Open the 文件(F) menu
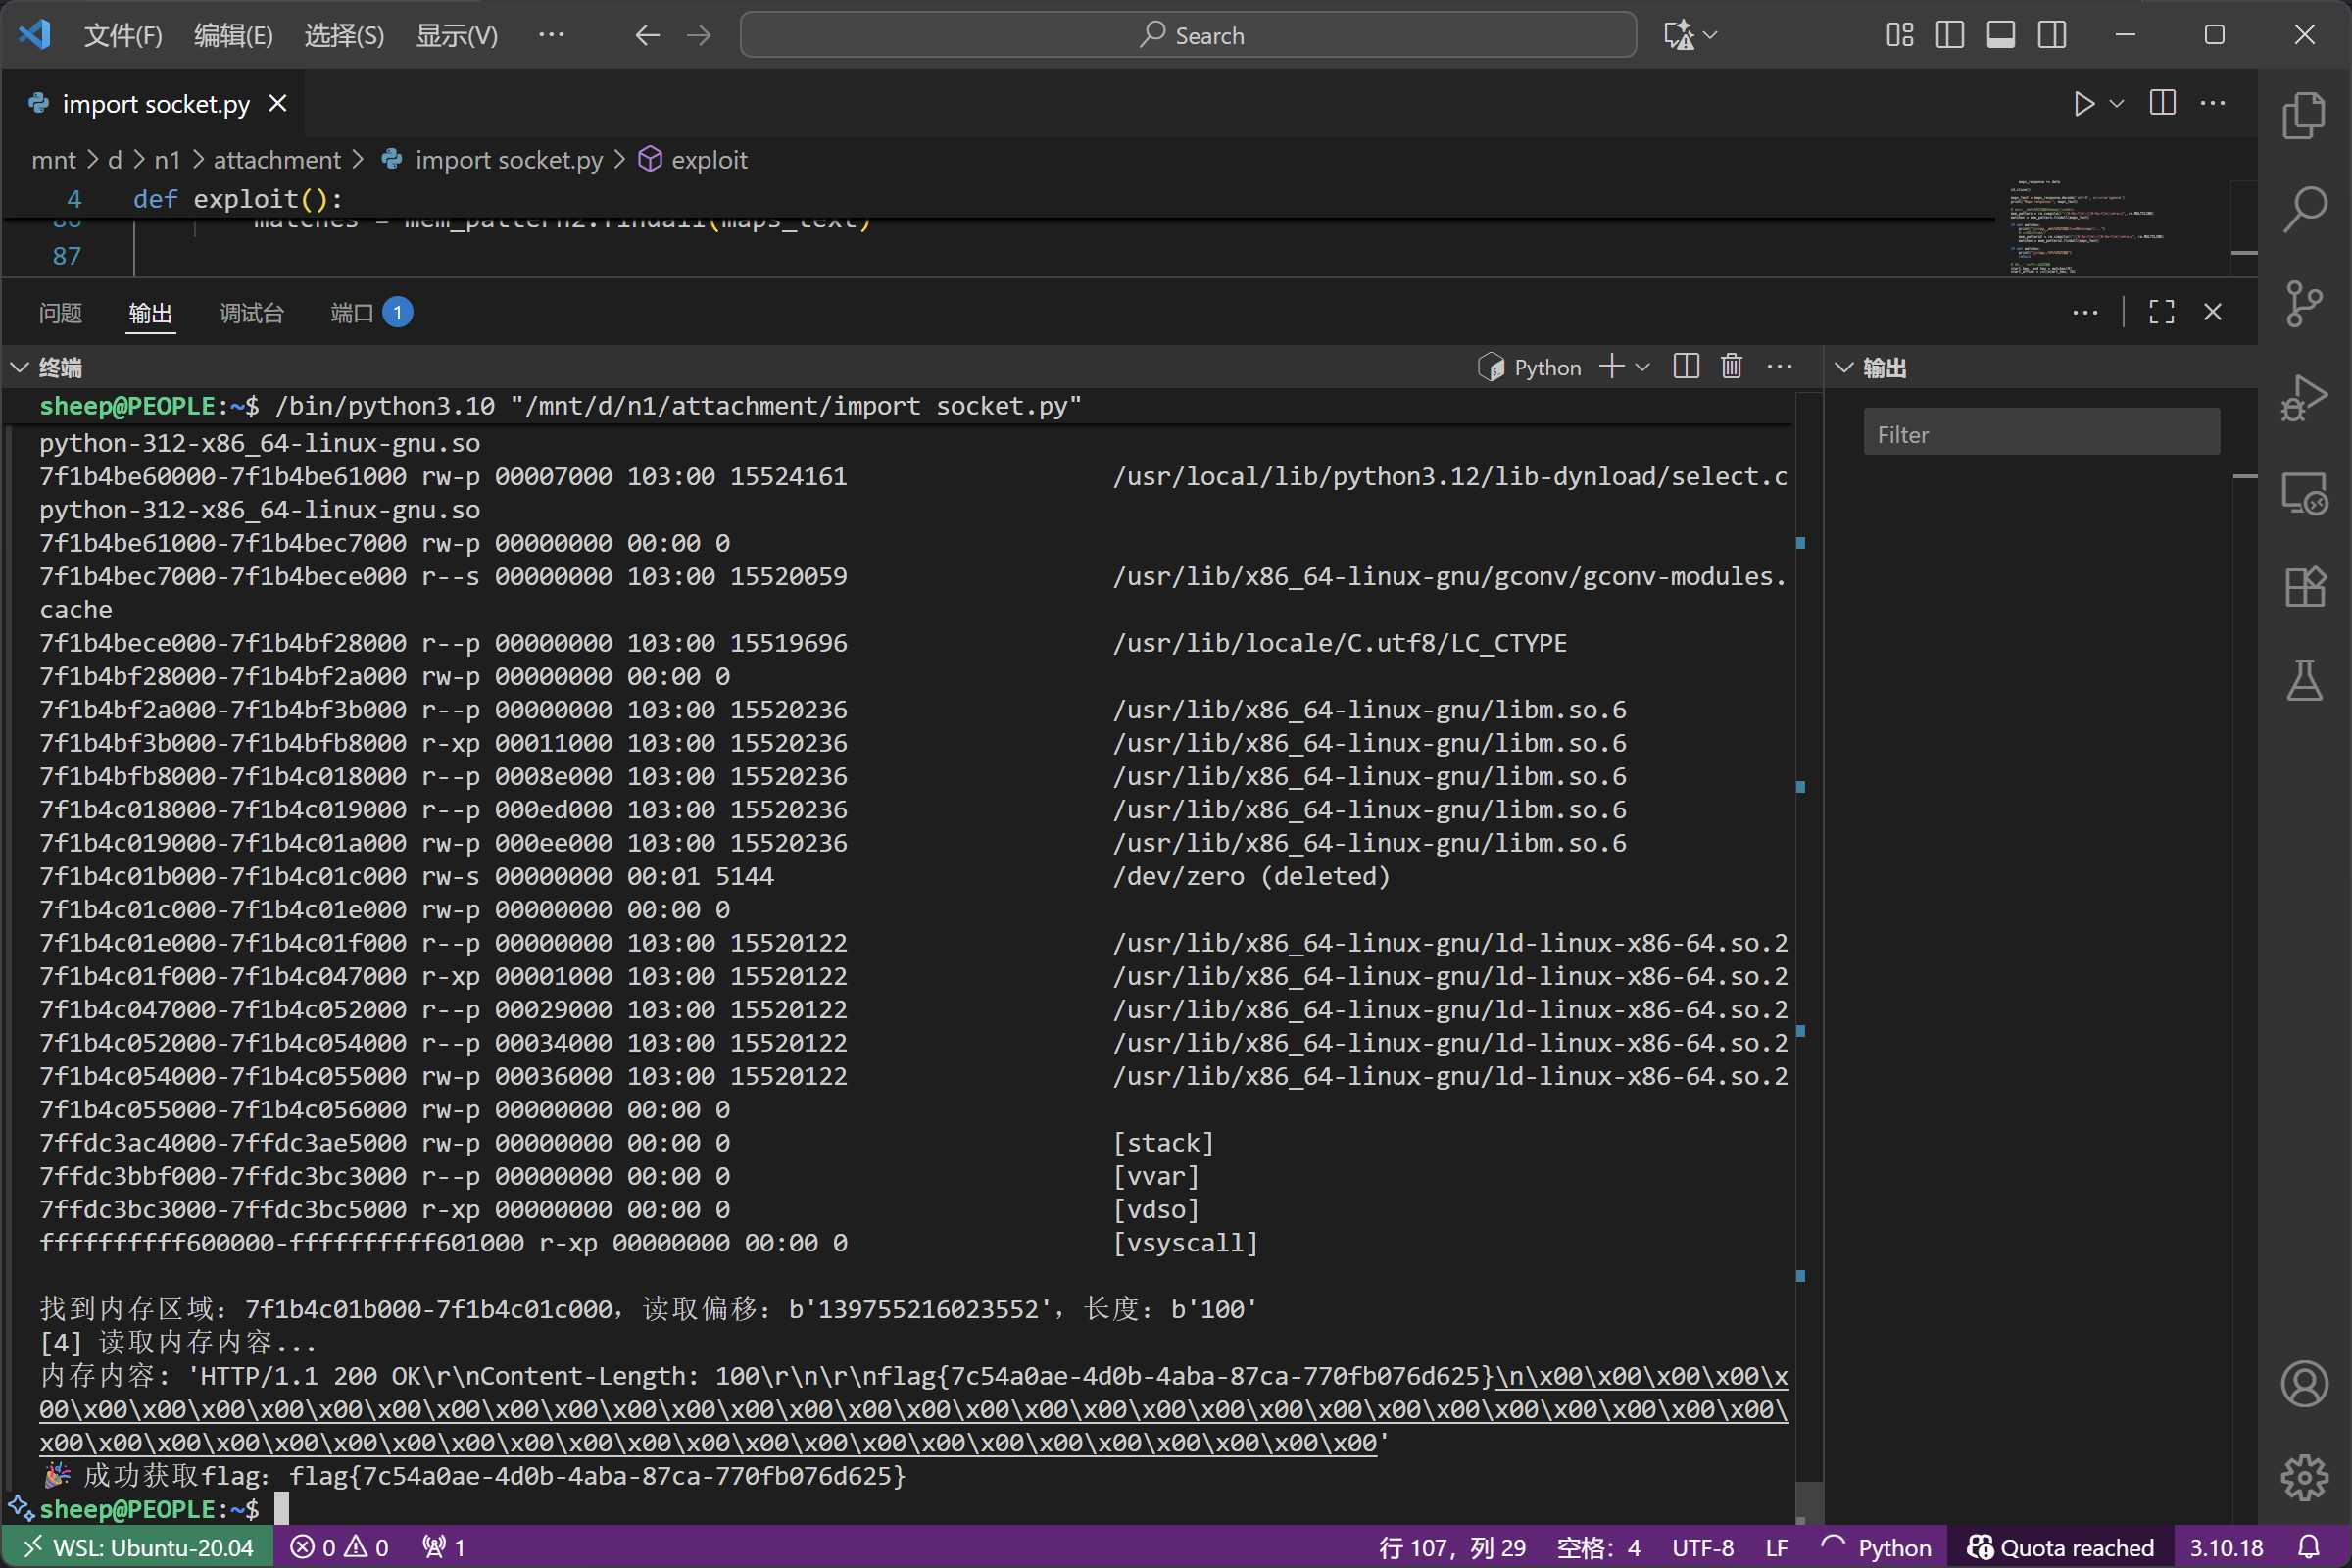Image resolution: width=2352 pixels, height=1568 pixels. (x=122, y=35)
